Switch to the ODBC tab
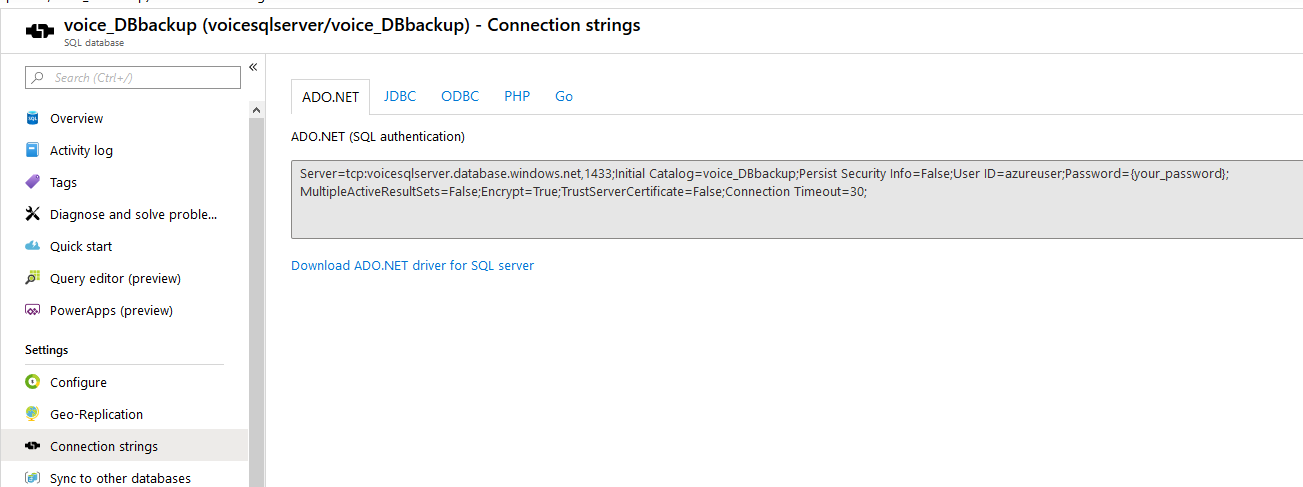1303x487 pixels. (x=460, y=96)
